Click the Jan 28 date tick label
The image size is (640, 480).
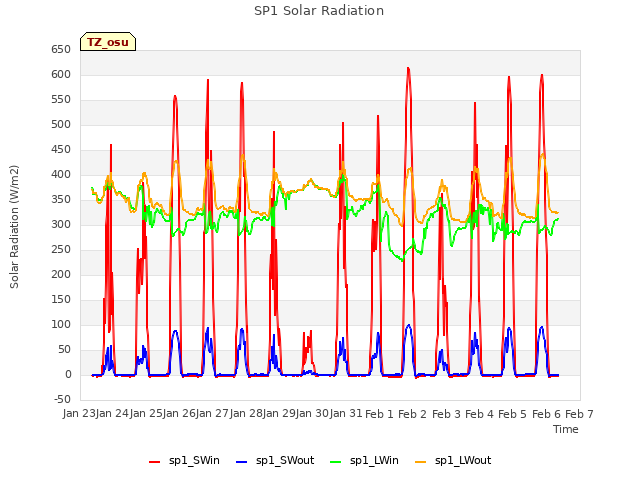pyautogui.click(x=246, y=414)
